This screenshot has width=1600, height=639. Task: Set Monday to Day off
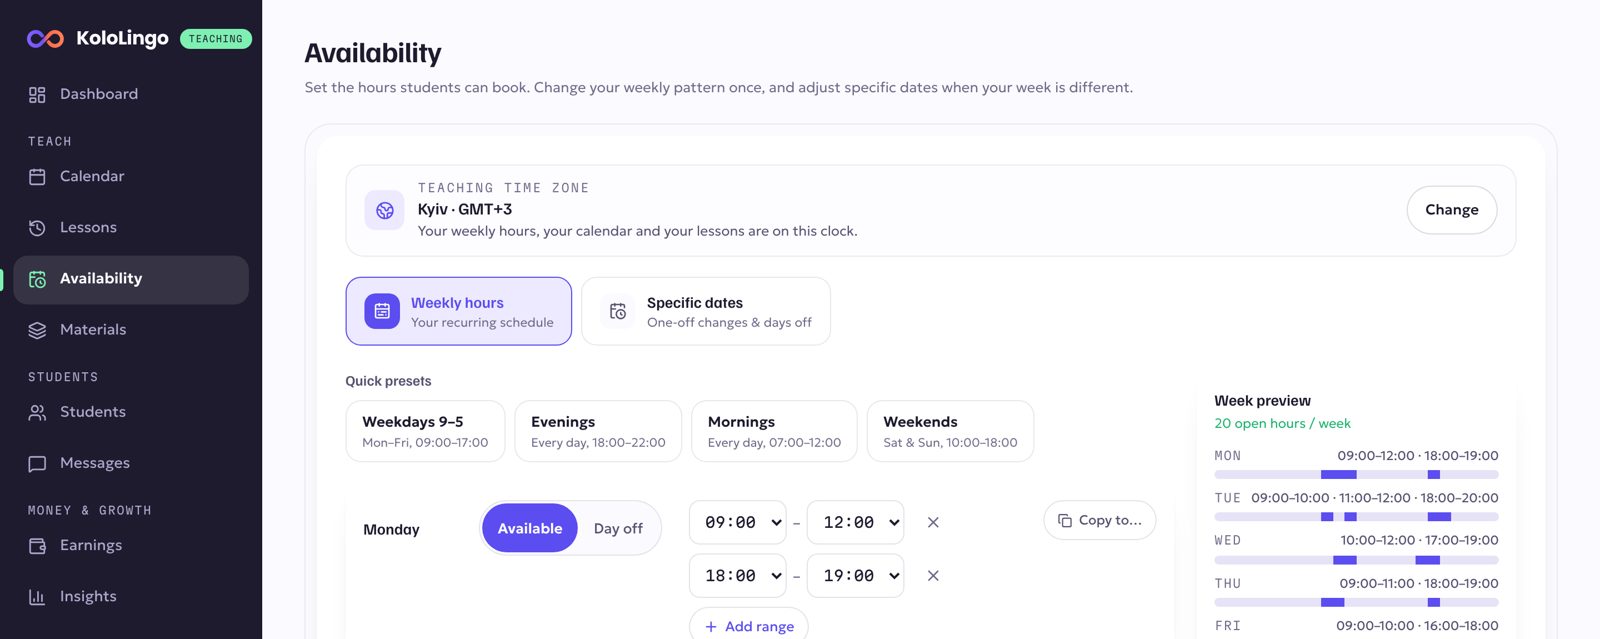tap(618, 528)
